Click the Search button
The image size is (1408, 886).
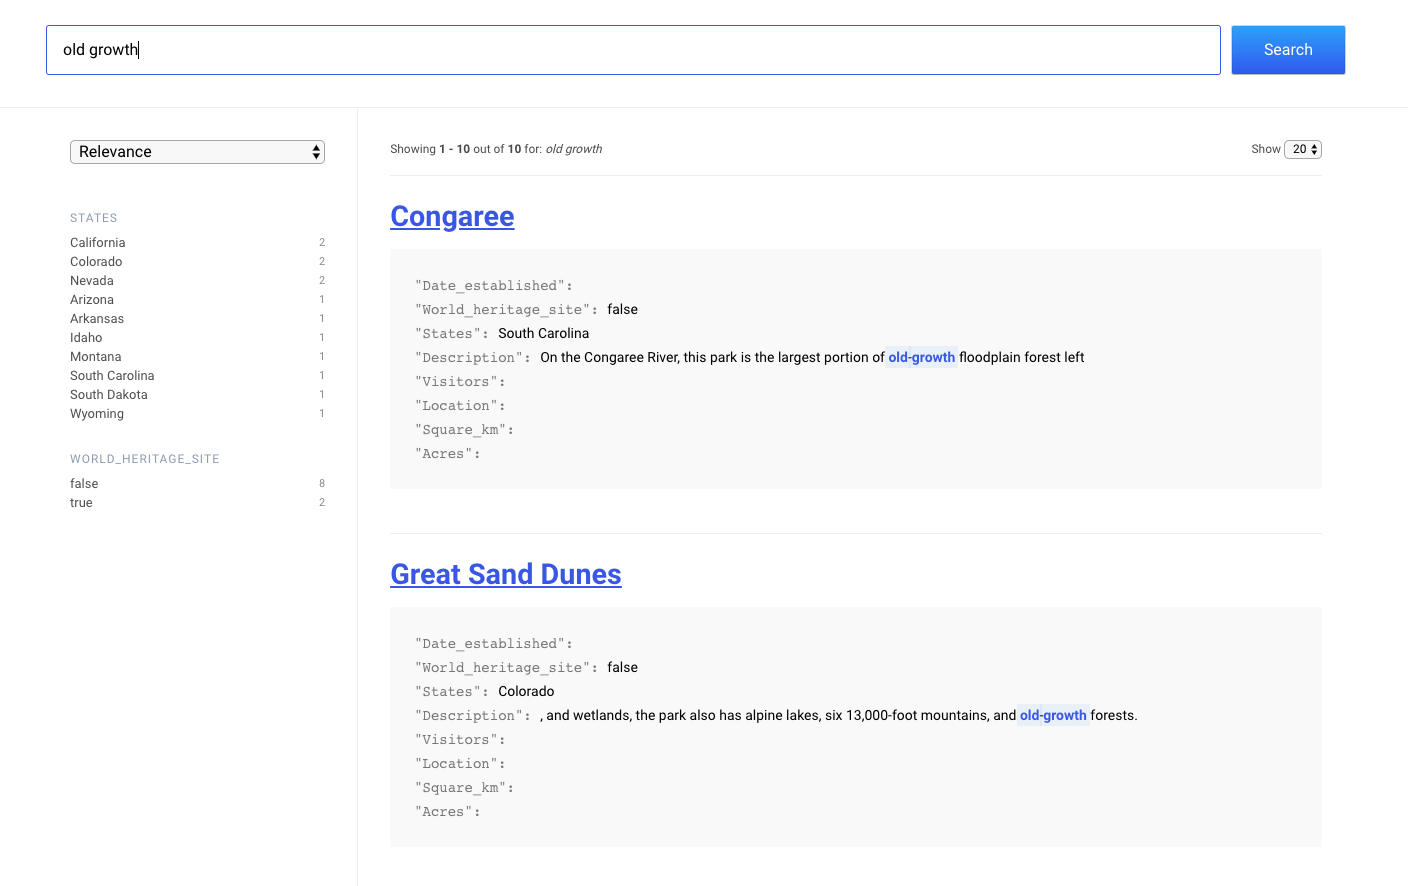pyautogui.click(x=1288, y=49)
